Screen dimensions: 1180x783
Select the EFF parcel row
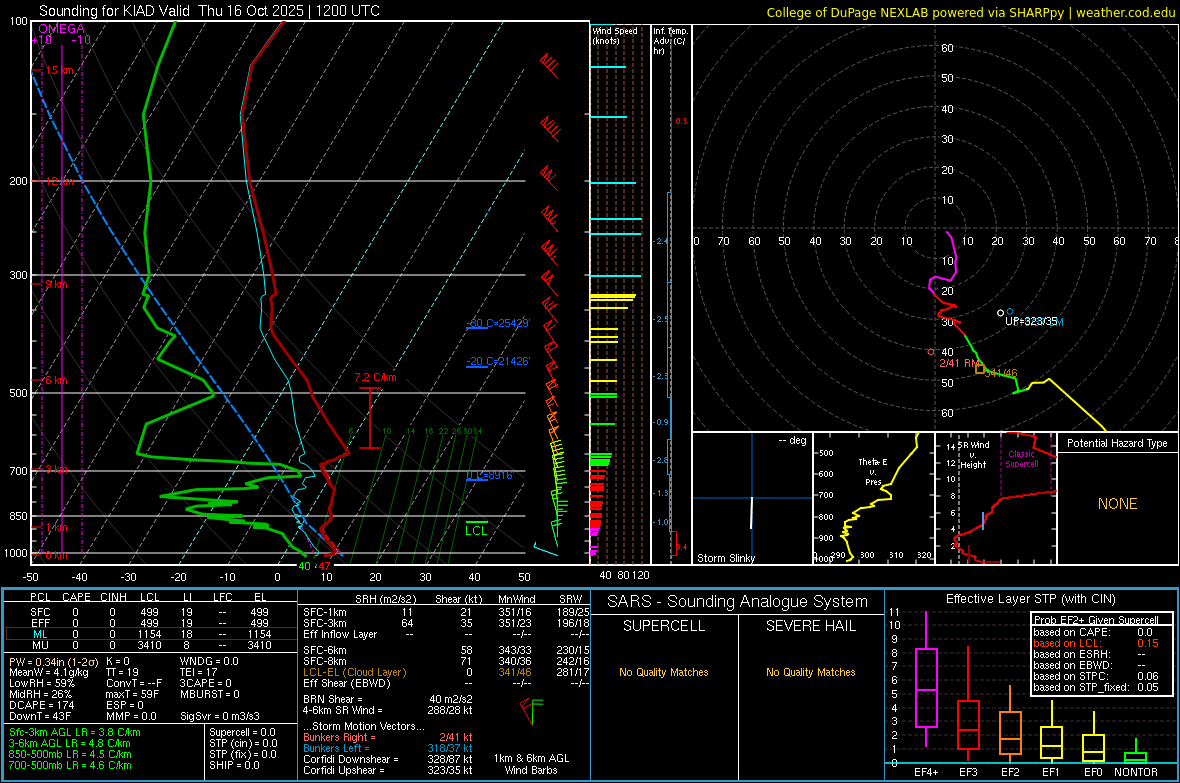[150, 623]
